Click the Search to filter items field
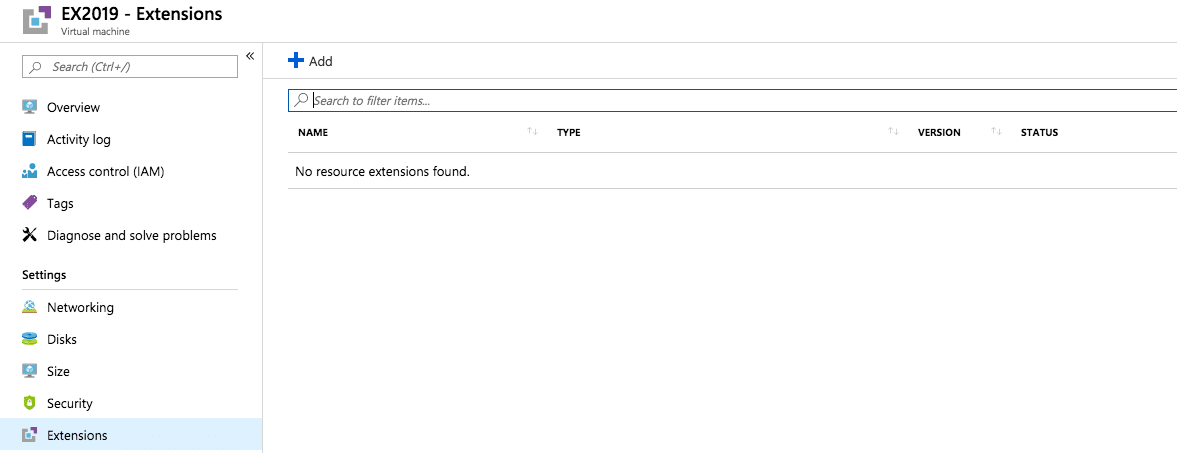The height and width of the screenshot is (453, 1177). point(740,100)
